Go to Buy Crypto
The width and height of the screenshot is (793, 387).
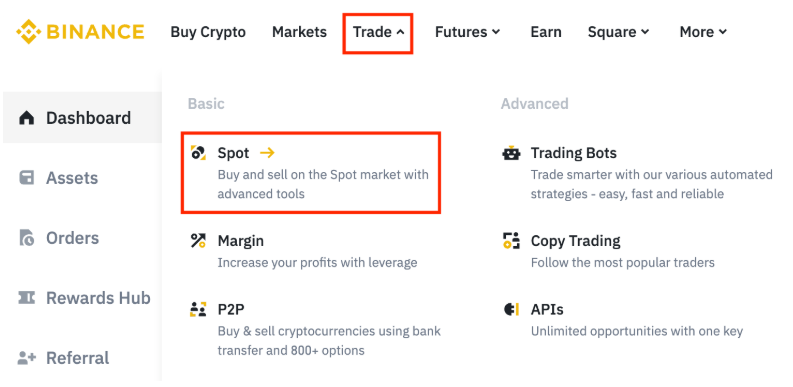208,32
